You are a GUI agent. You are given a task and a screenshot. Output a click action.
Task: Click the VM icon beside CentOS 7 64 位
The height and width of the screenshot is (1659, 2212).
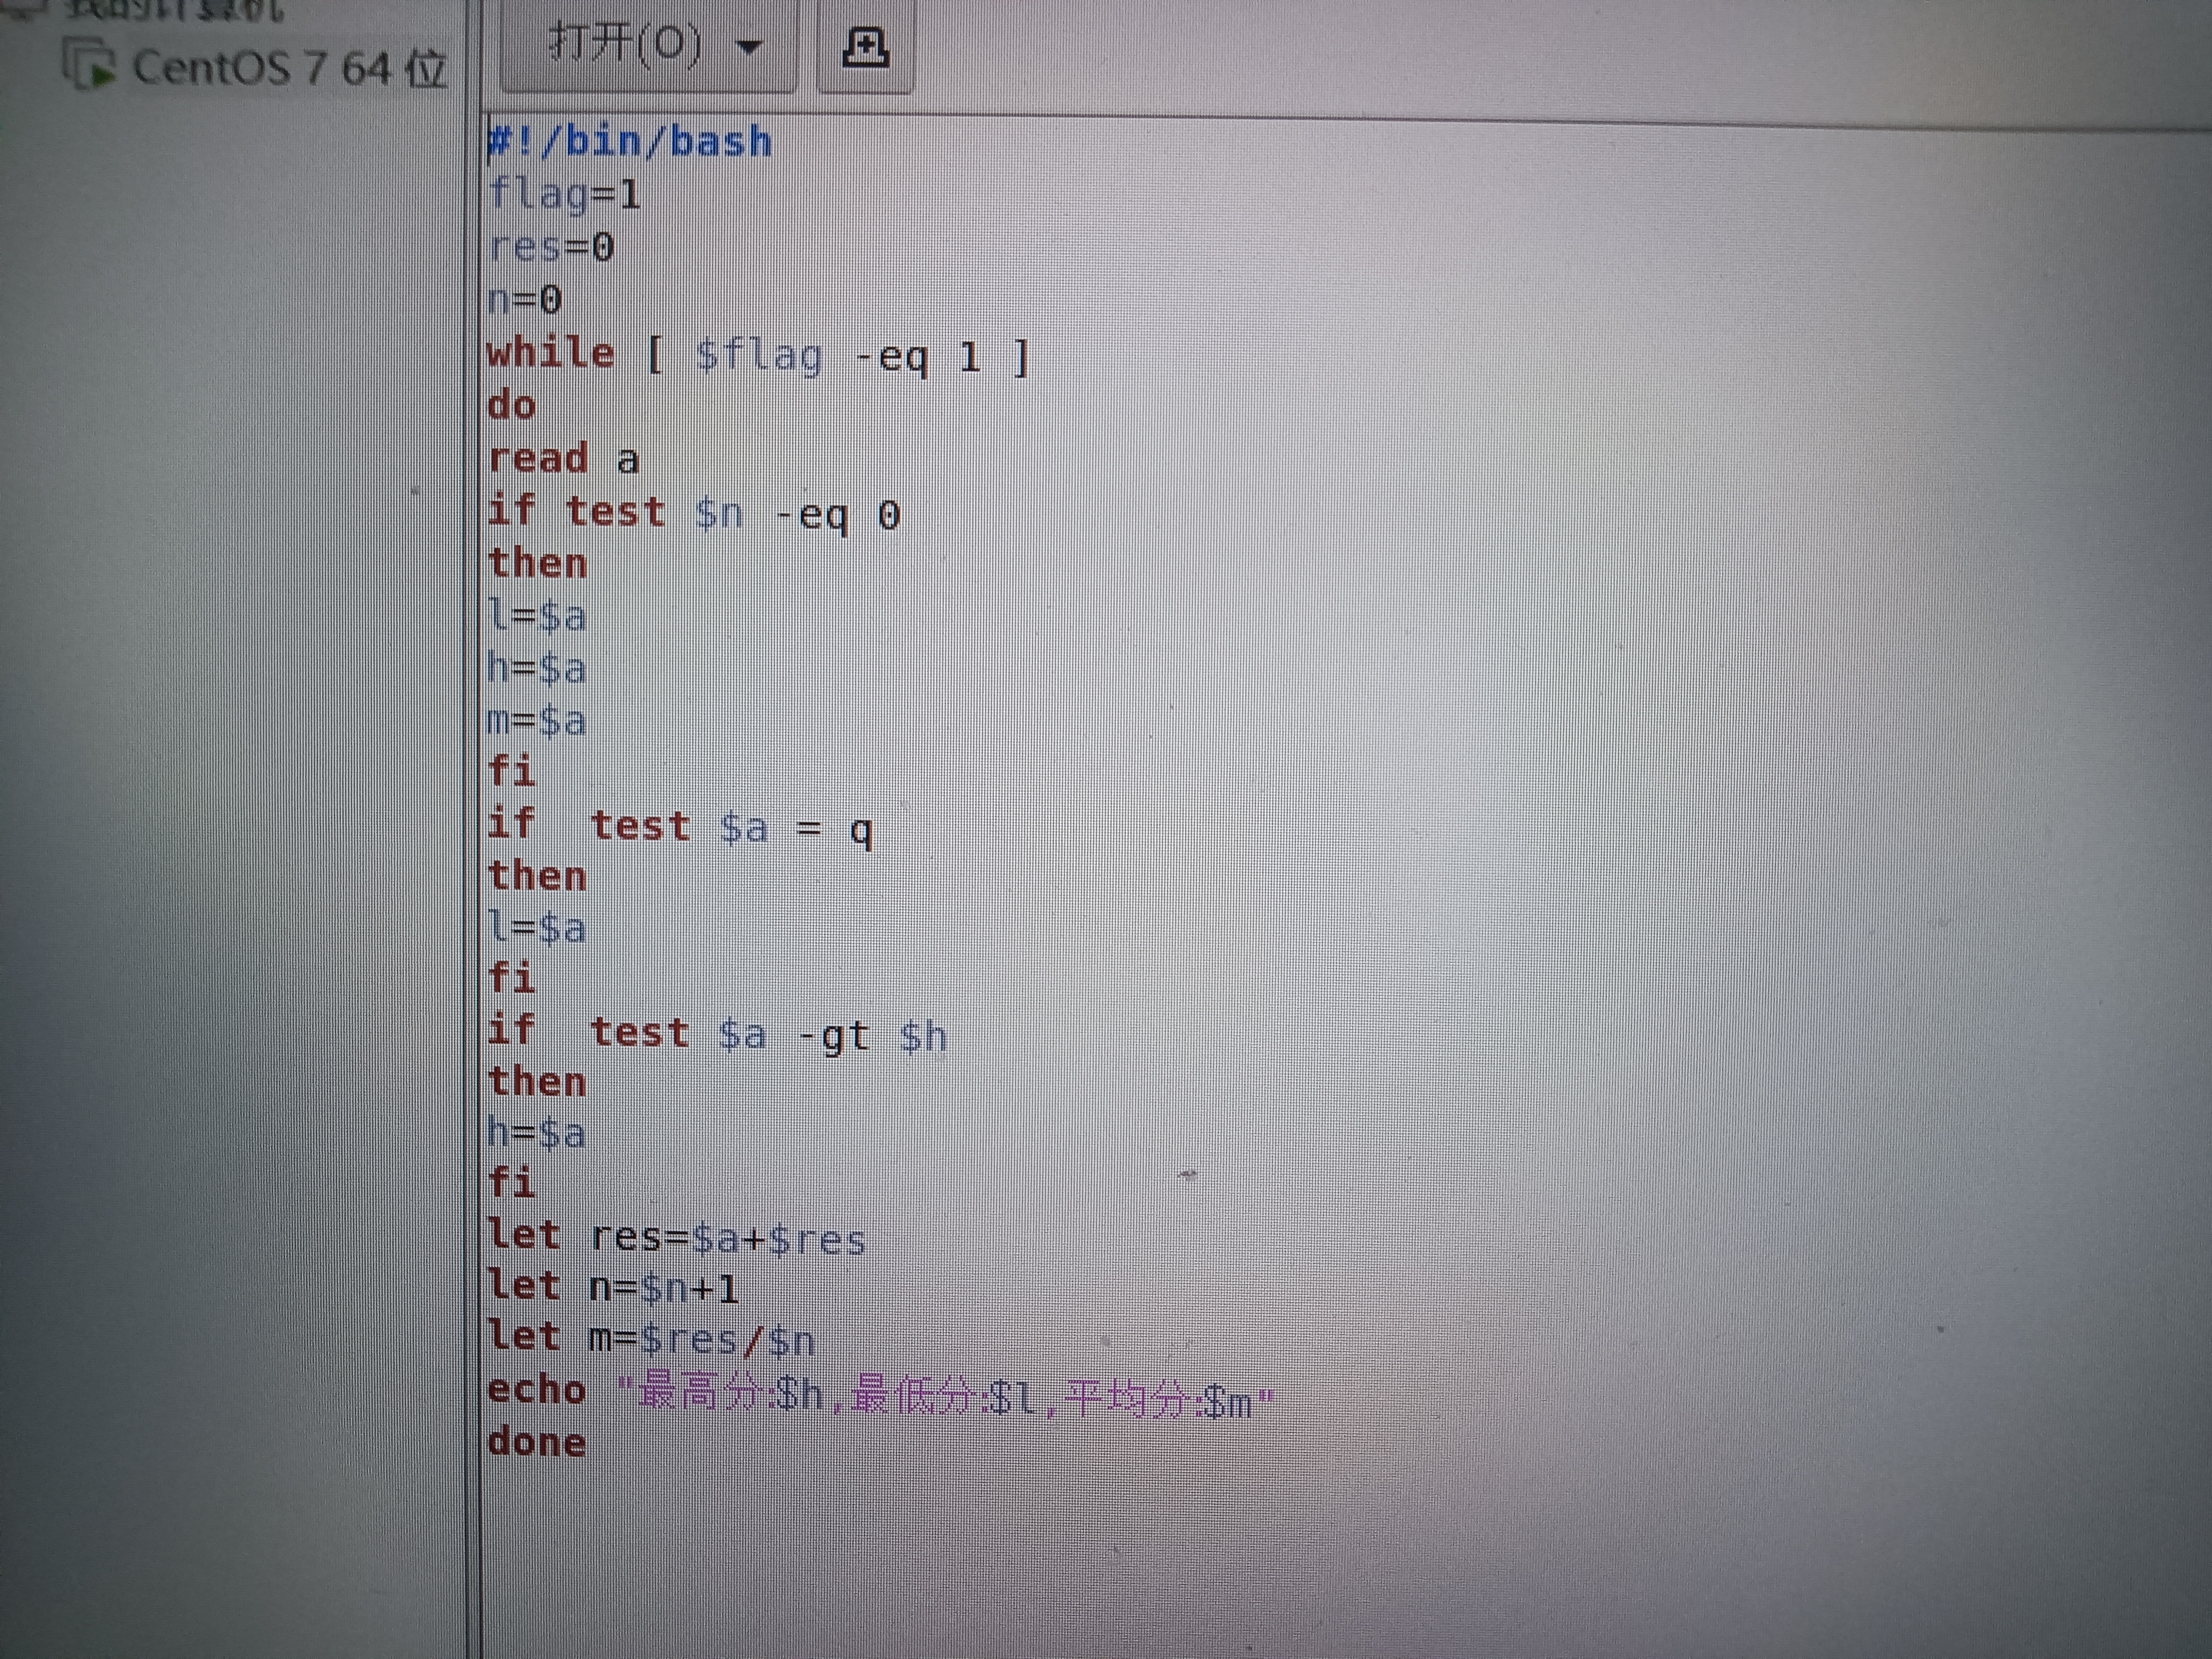90,65
